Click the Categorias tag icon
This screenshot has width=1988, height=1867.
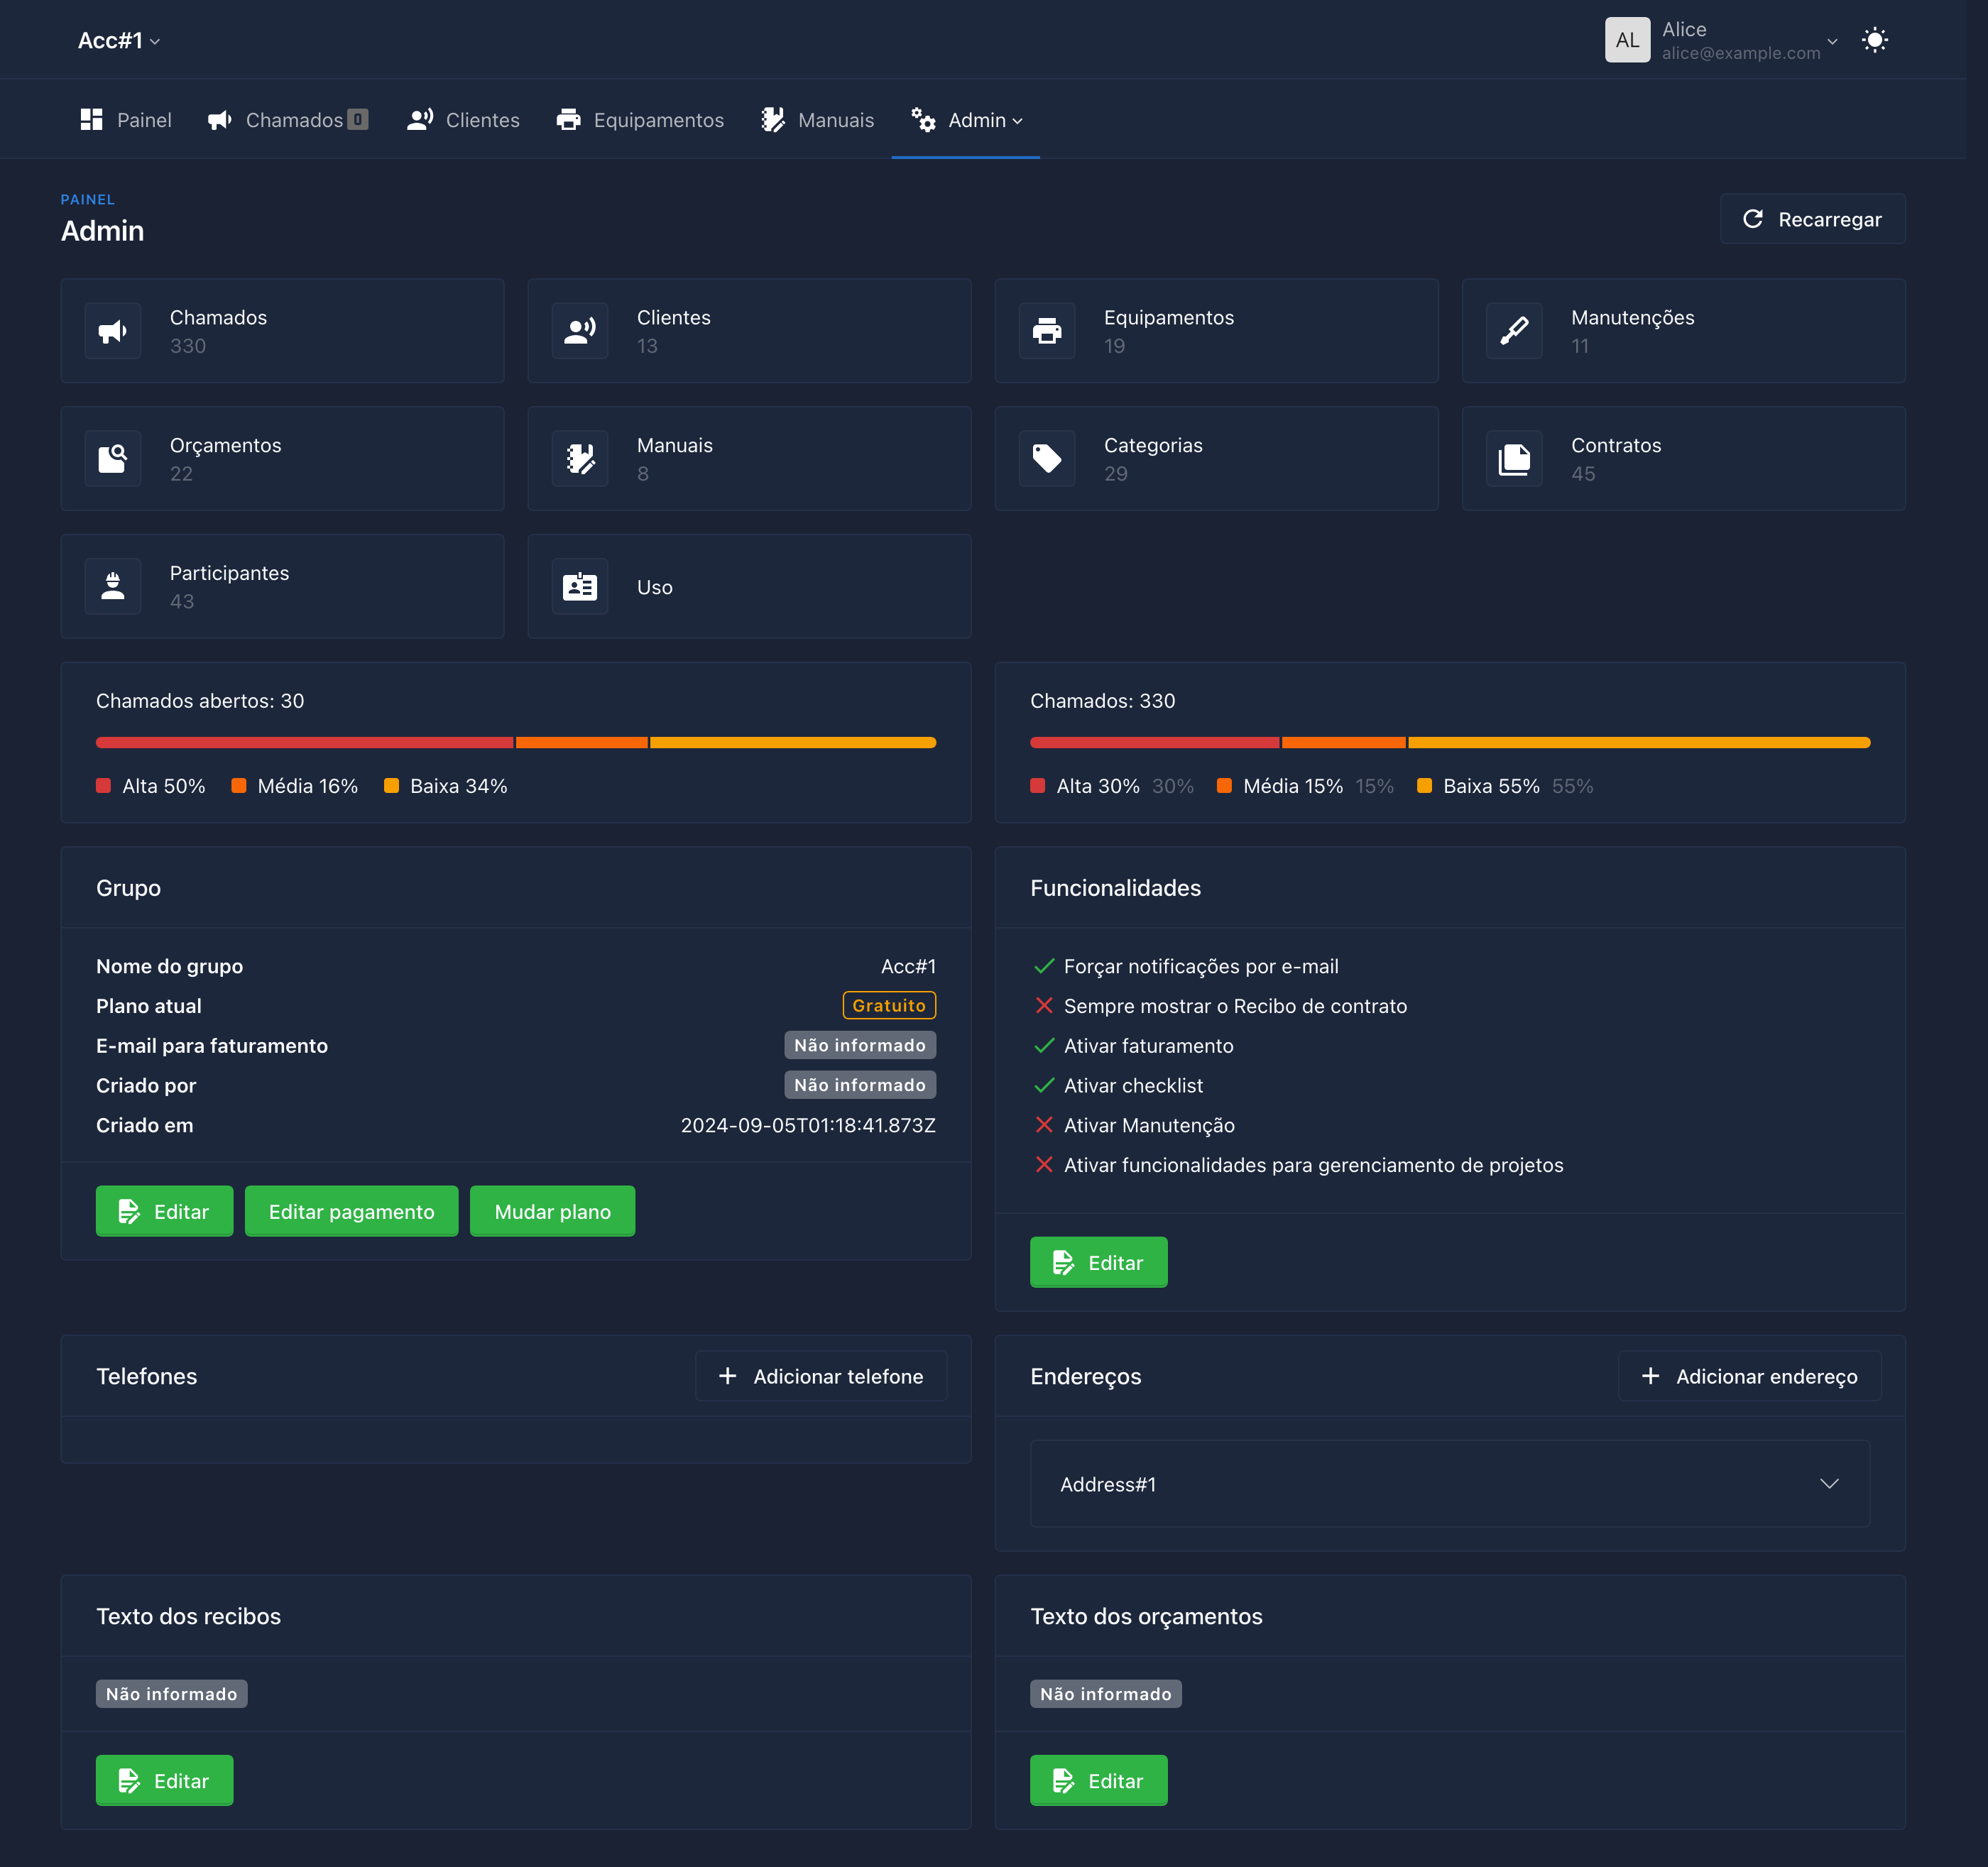pyautogui.click(x=1047, y=459)
